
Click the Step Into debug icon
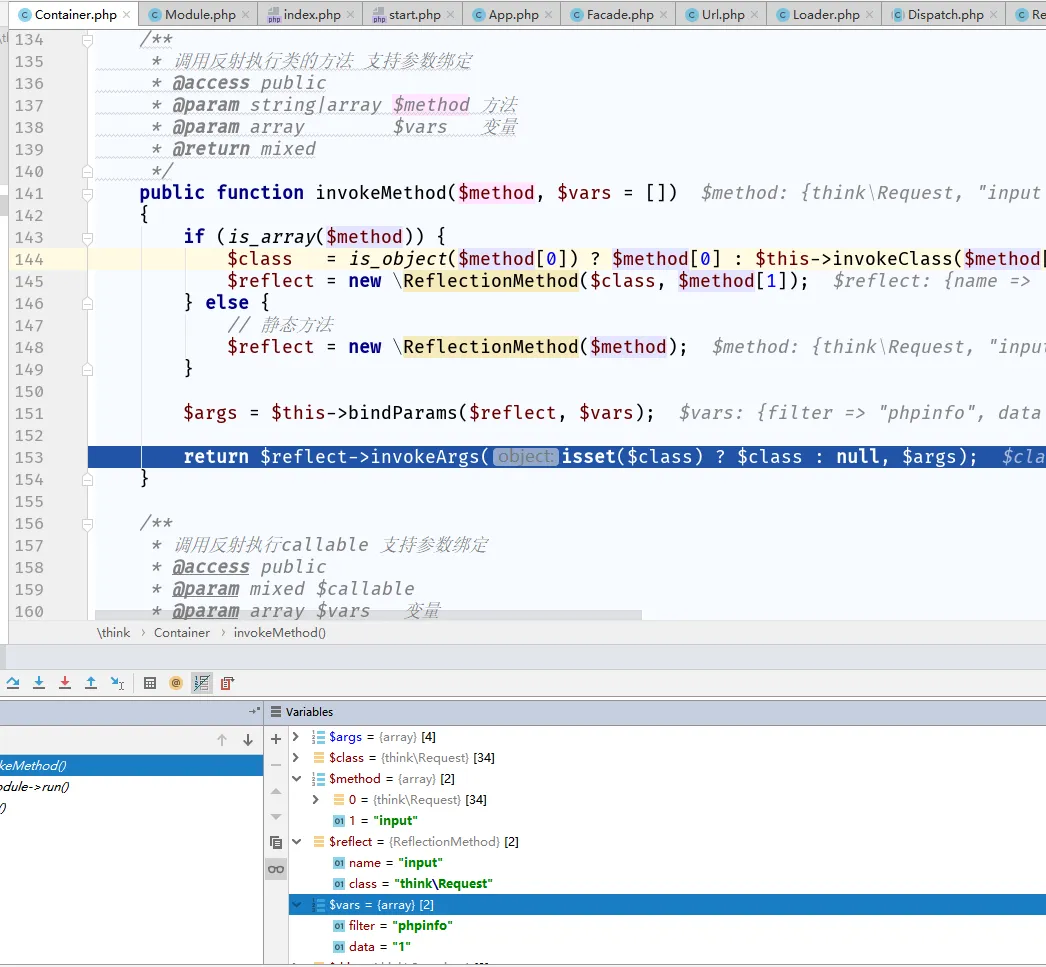click(39, 683)
